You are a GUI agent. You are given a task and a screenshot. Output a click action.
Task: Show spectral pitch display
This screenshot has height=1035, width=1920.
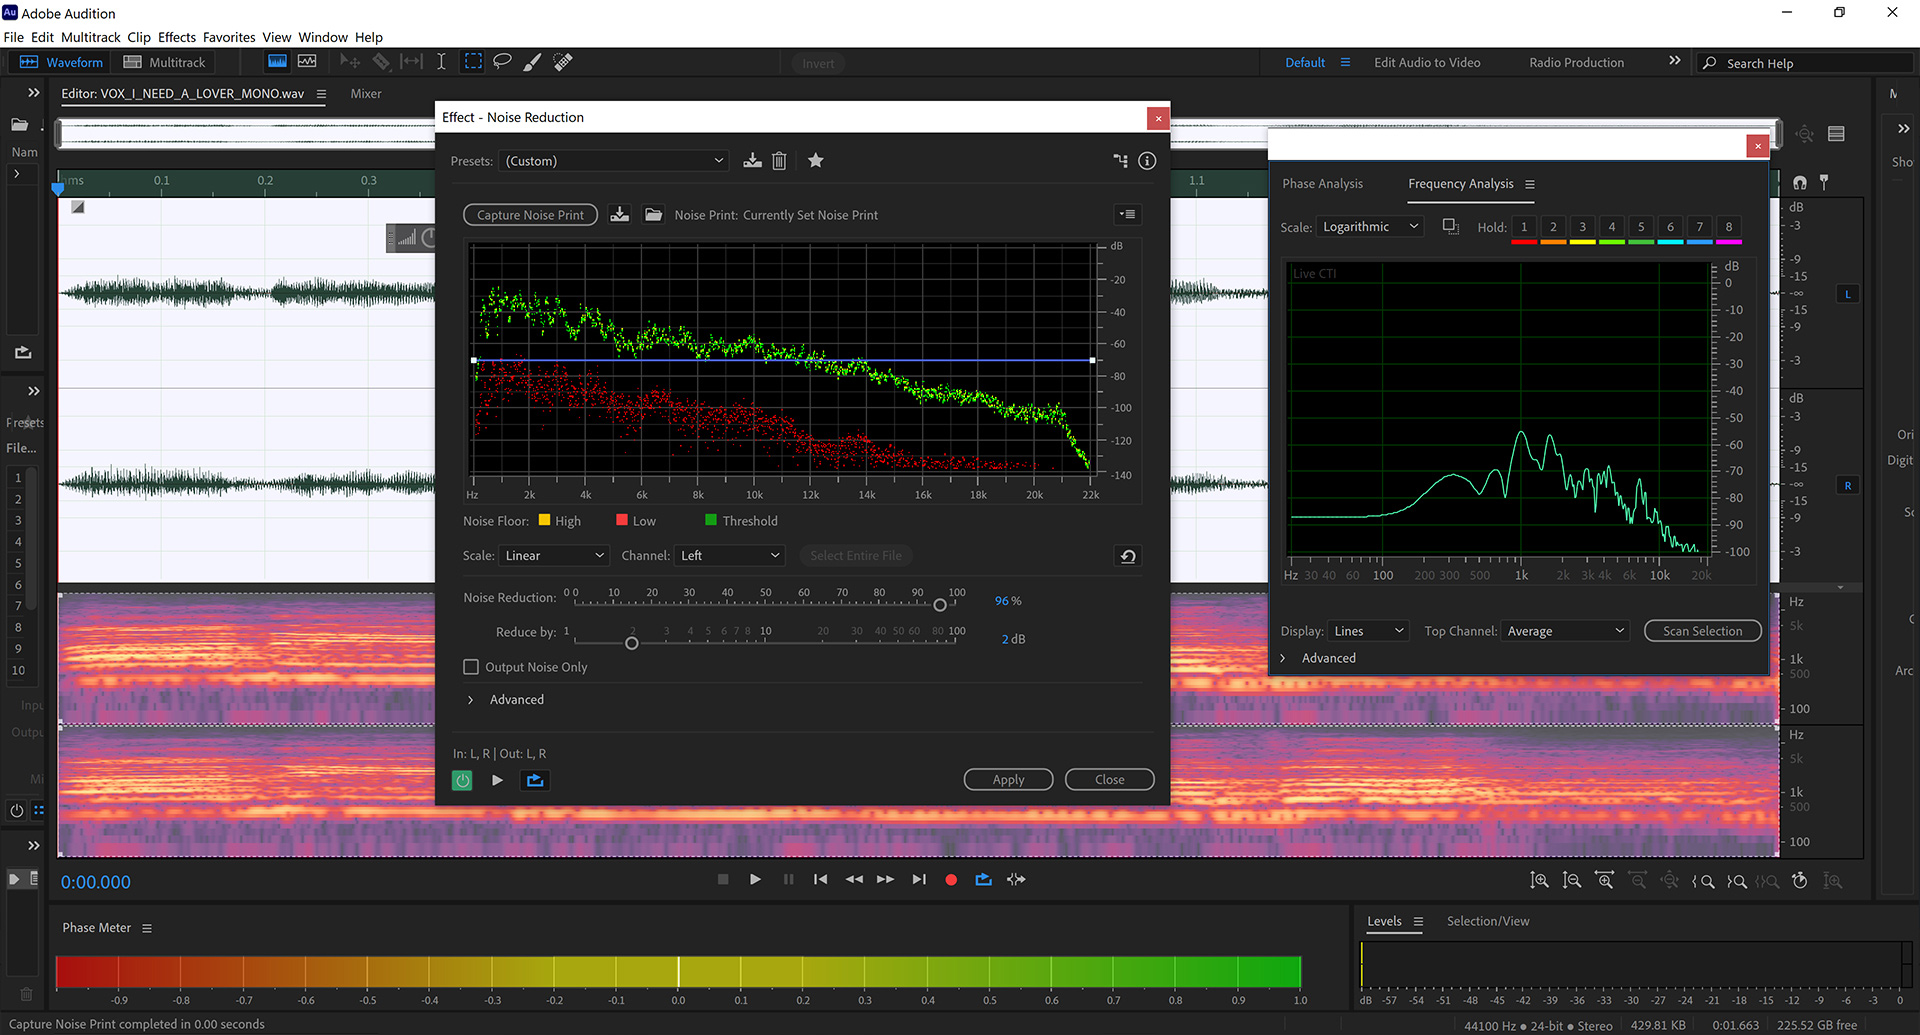[x=307, y=62]
